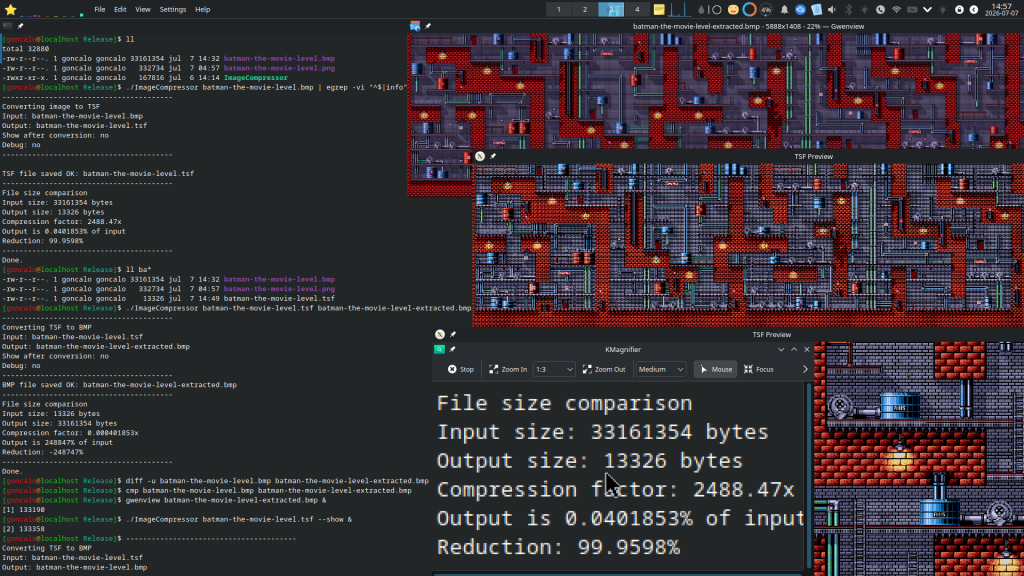Click the 4% circular gauge icon
The height and width of the screenshot is (576, 1024).
766,10
